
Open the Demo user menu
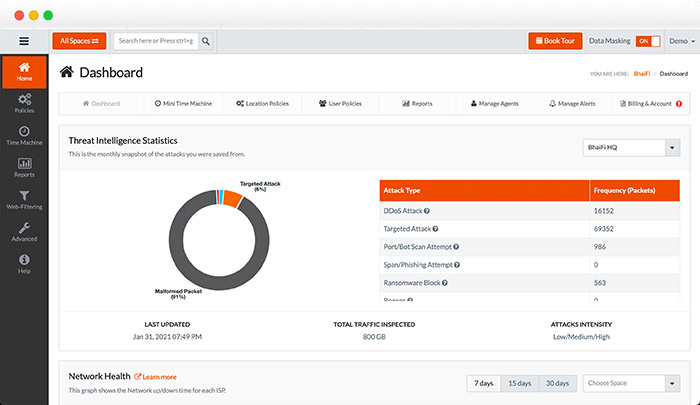click(680, 41)
